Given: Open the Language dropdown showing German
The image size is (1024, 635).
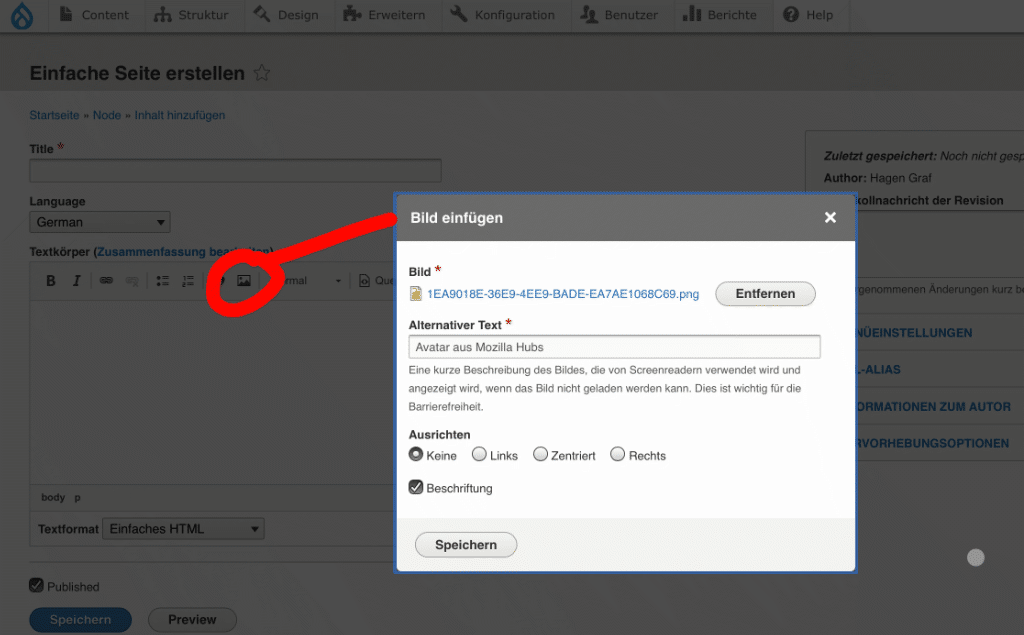Looking at the screenshot, I should [100, 222].
